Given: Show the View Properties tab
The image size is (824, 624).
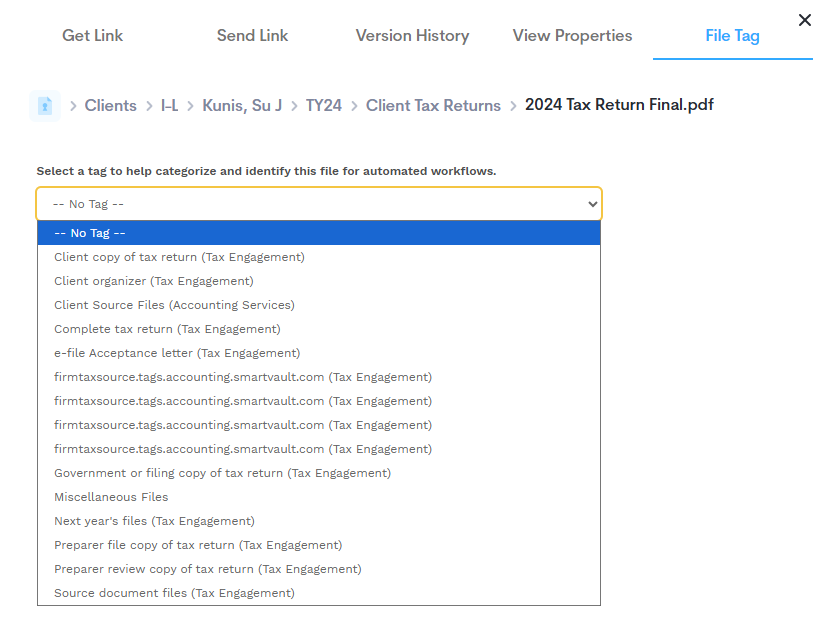Looking at the screenshot, I should coord(572,36).
